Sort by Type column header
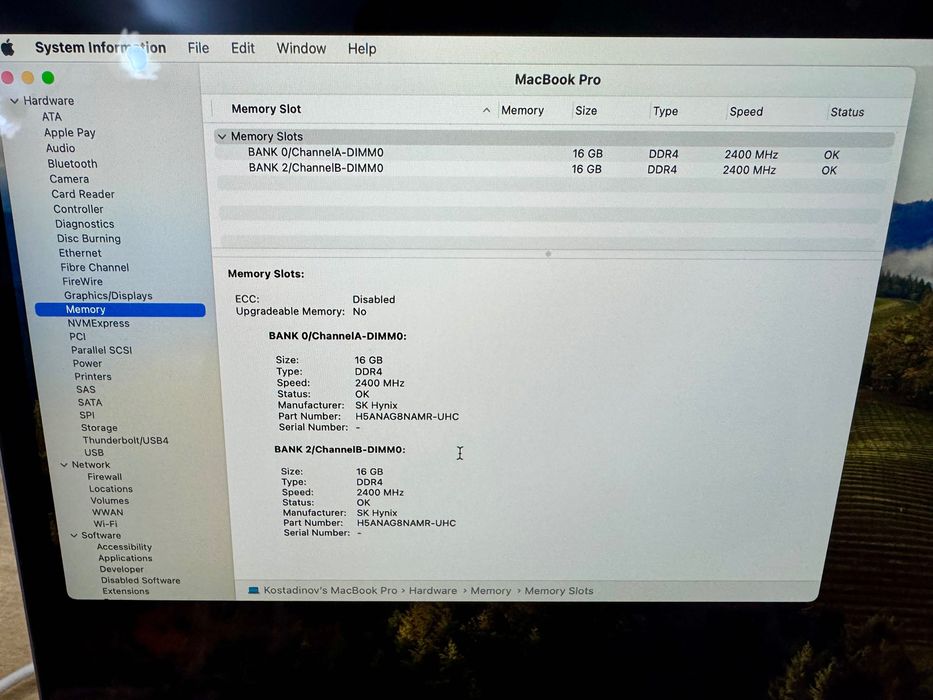The image size is (933, 700). click(x=665, y=111)
